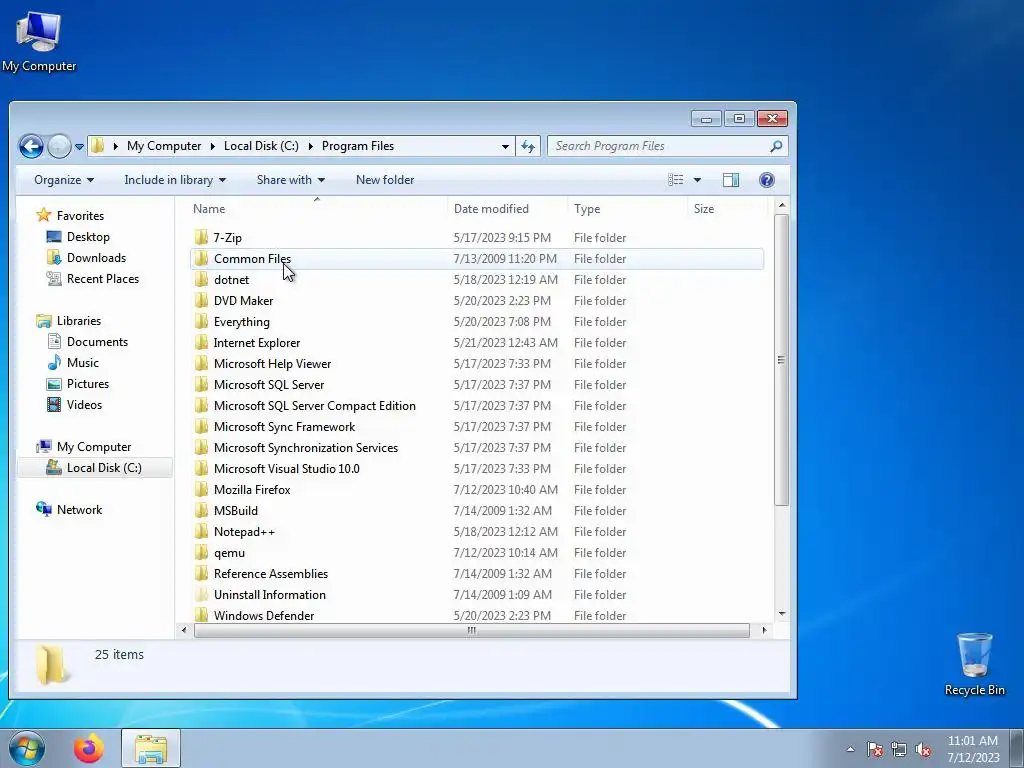
Task: Click the search magnifier icon
Action: (776, 146)
